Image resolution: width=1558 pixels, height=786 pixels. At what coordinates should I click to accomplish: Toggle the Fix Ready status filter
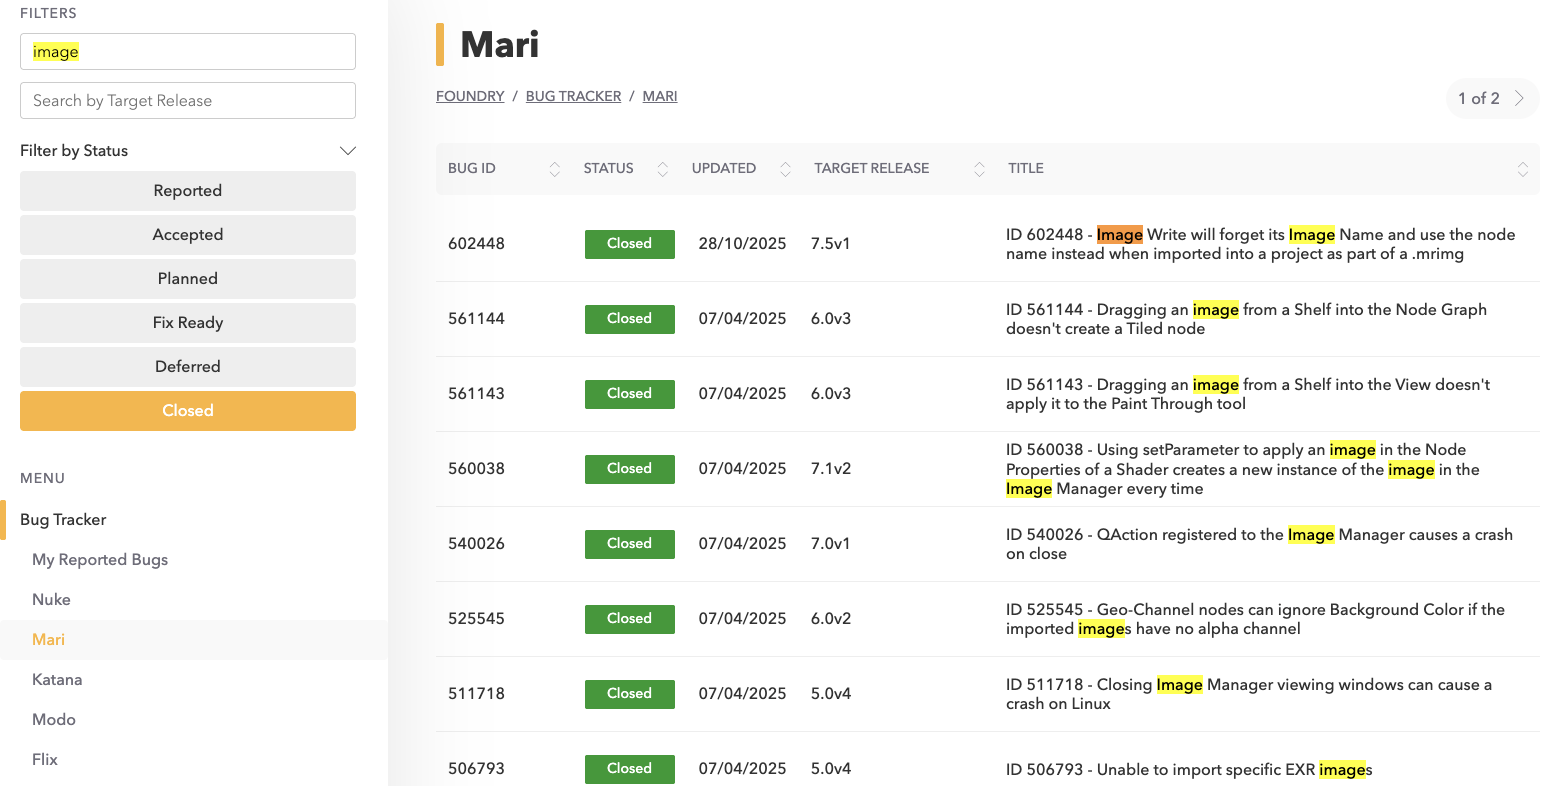188,323
